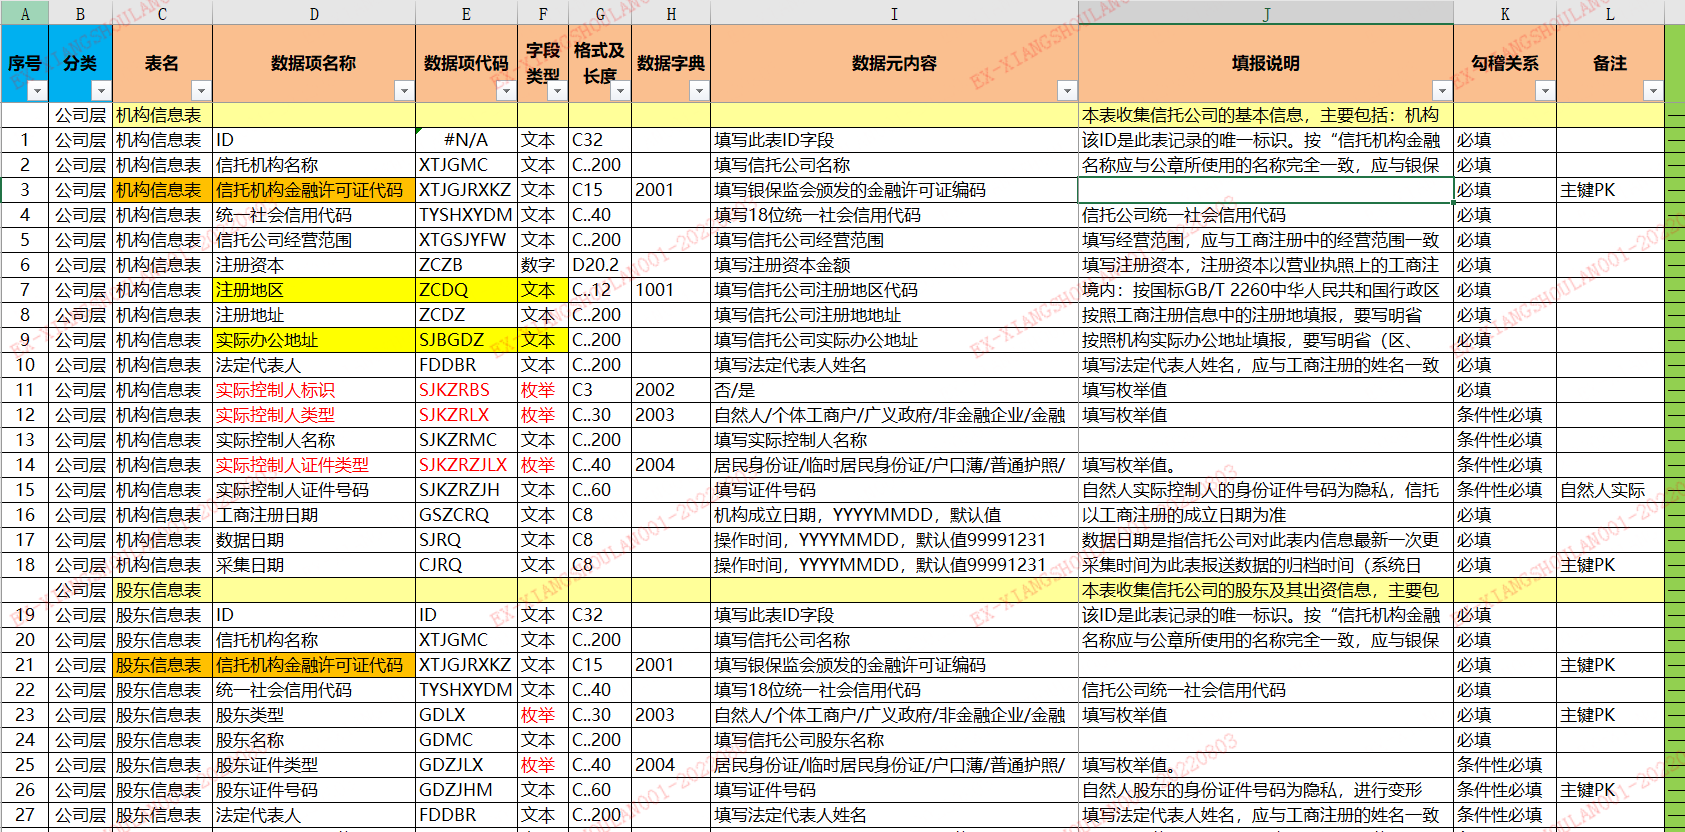
Task: Open the 字段类型 filter dropdown arrow
Action: 557,91
